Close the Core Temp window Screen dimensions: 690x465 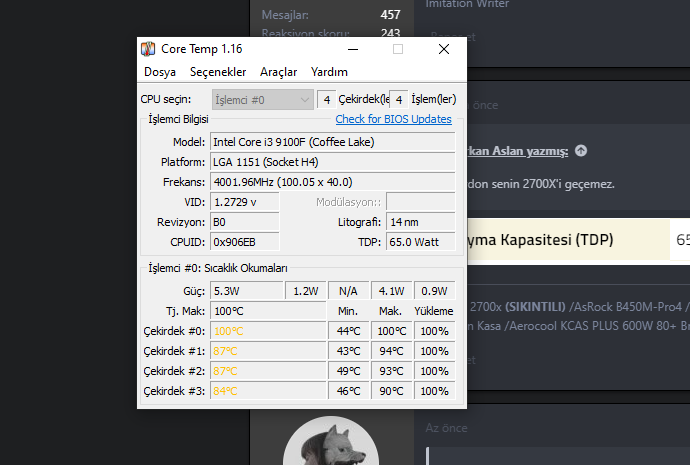444,49
